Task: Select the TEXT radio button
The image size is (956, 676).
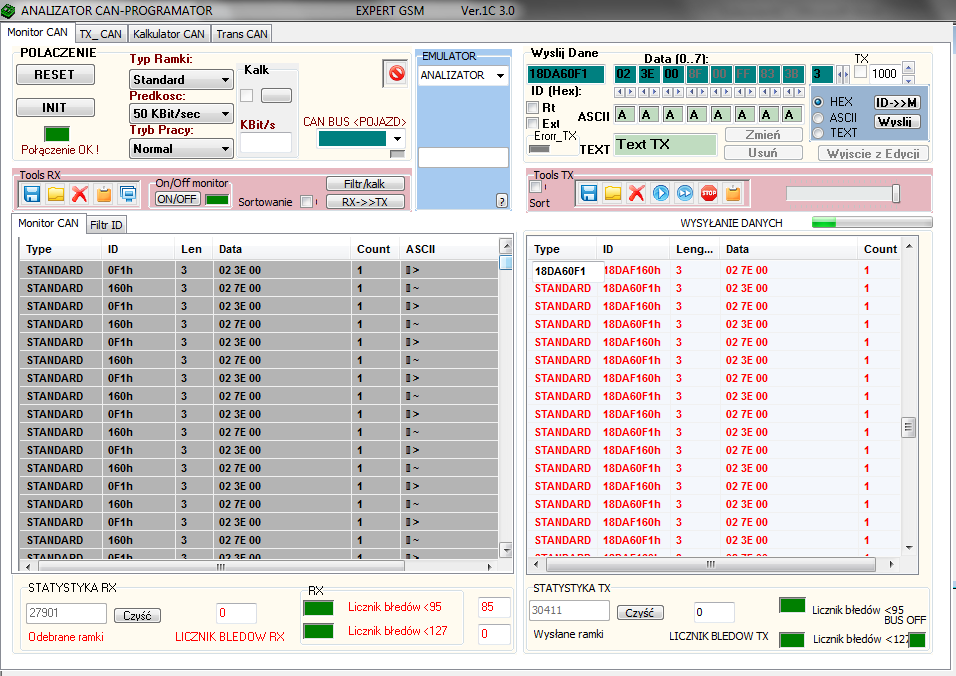Action: tap(818, 133)
